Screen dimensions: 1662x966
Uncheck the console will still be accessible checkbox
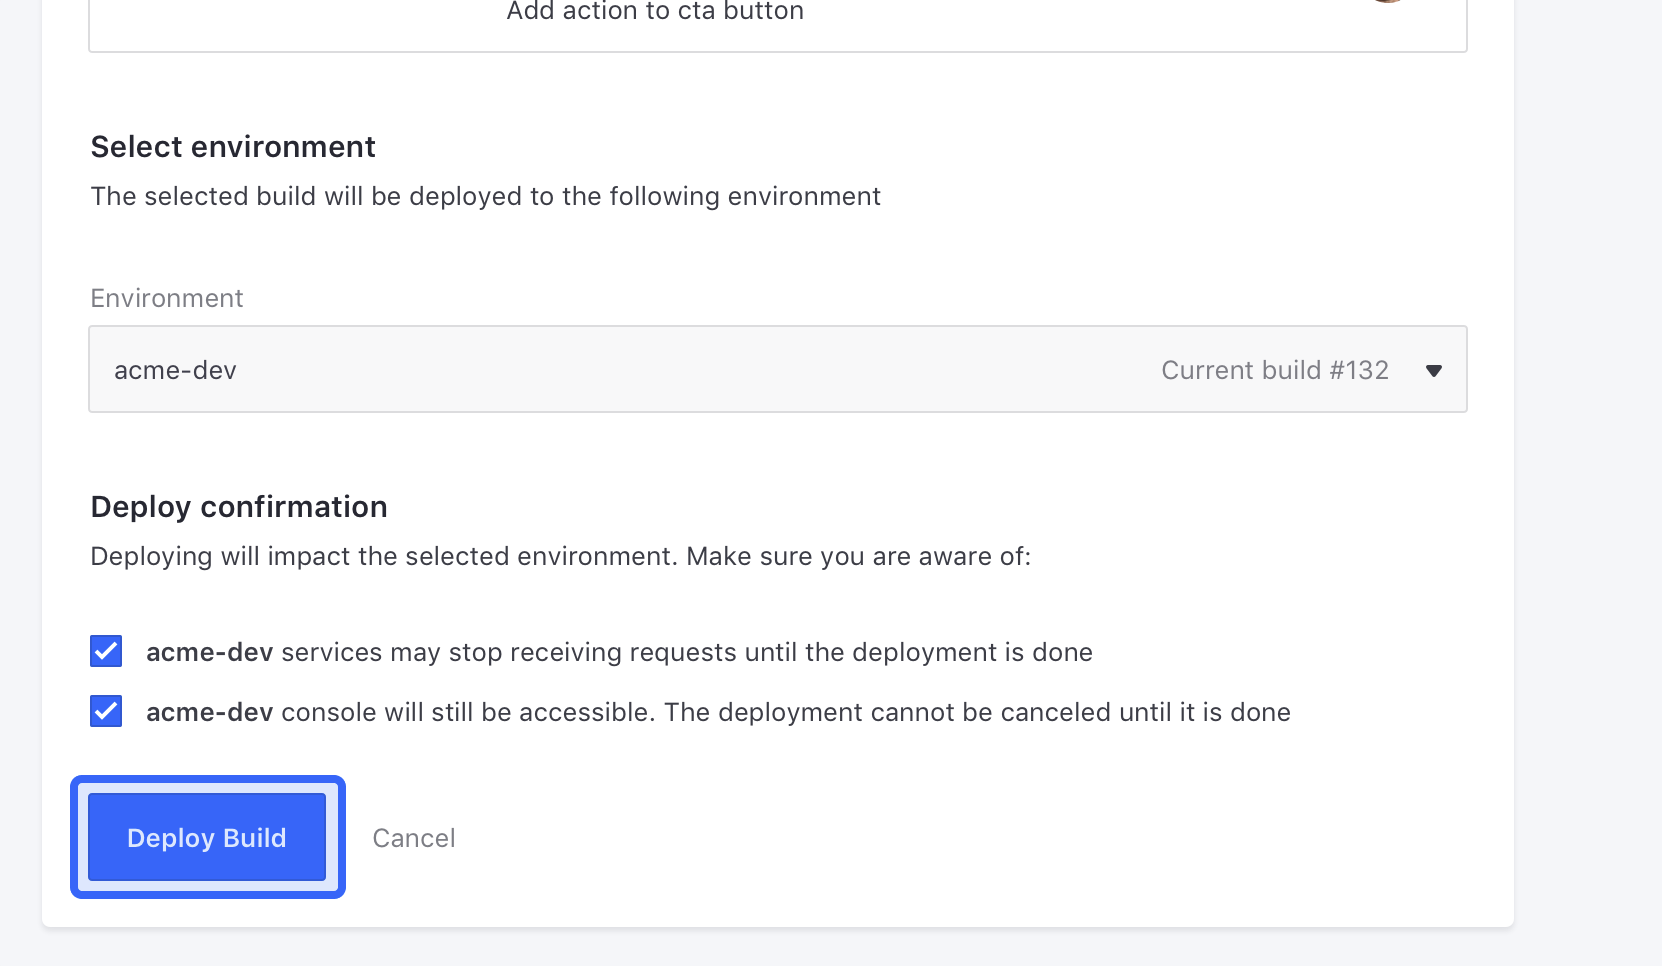106,711
